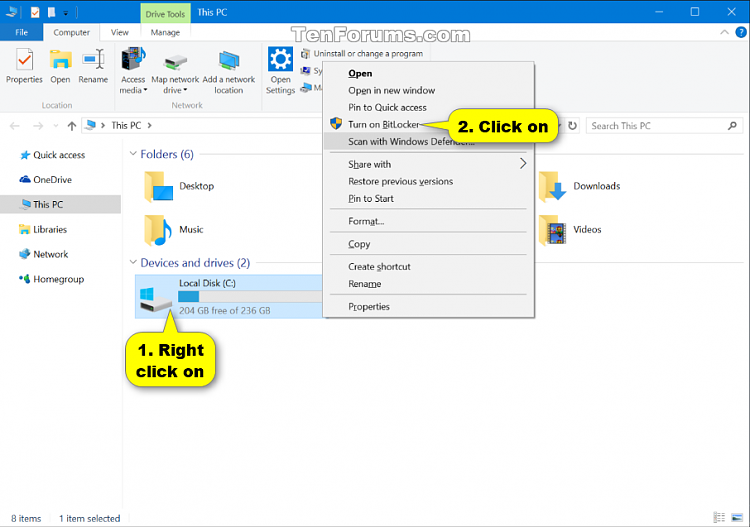Select the Drive Tools contextual tab

165,14
